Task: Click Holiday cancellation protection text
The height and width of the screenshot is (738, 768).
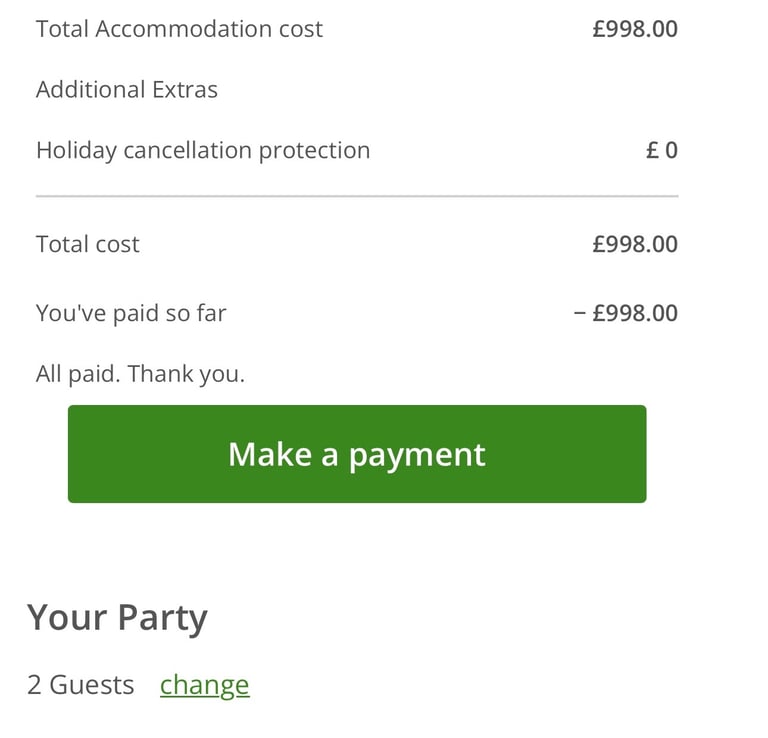Action: [203, 150]
